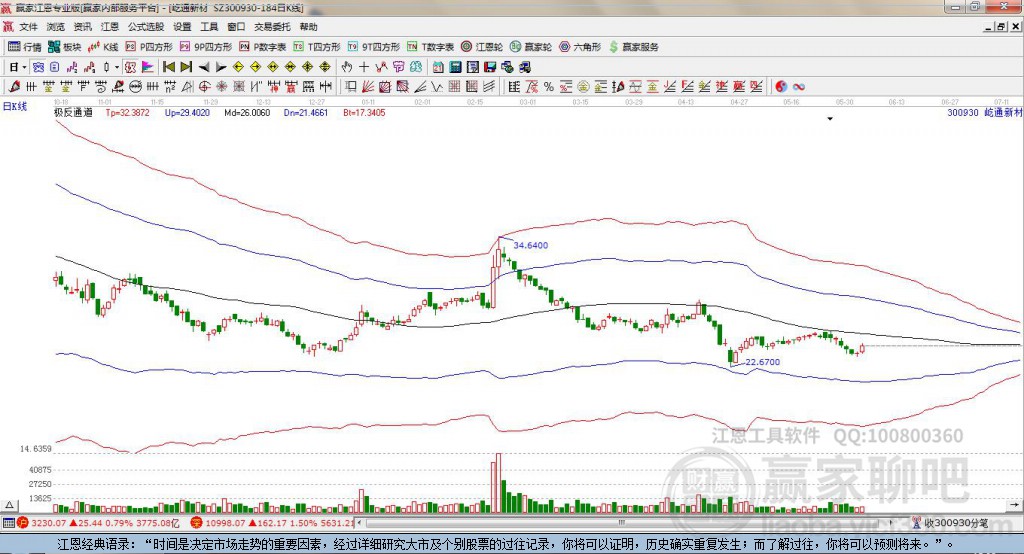Open the T数字表 tool

(430, 47)
